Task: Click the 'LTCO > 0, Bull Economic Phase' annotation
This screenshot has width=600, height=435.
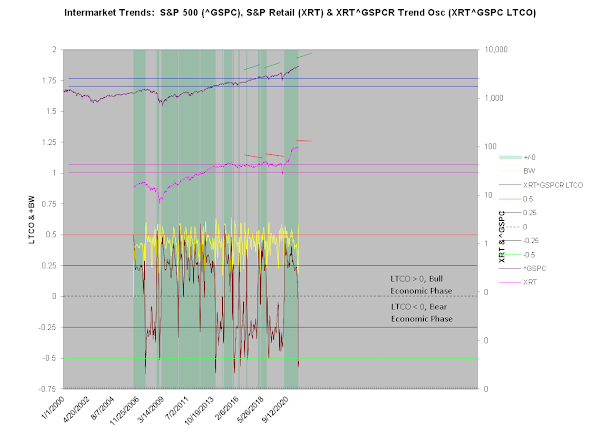Action: point(421,285)
